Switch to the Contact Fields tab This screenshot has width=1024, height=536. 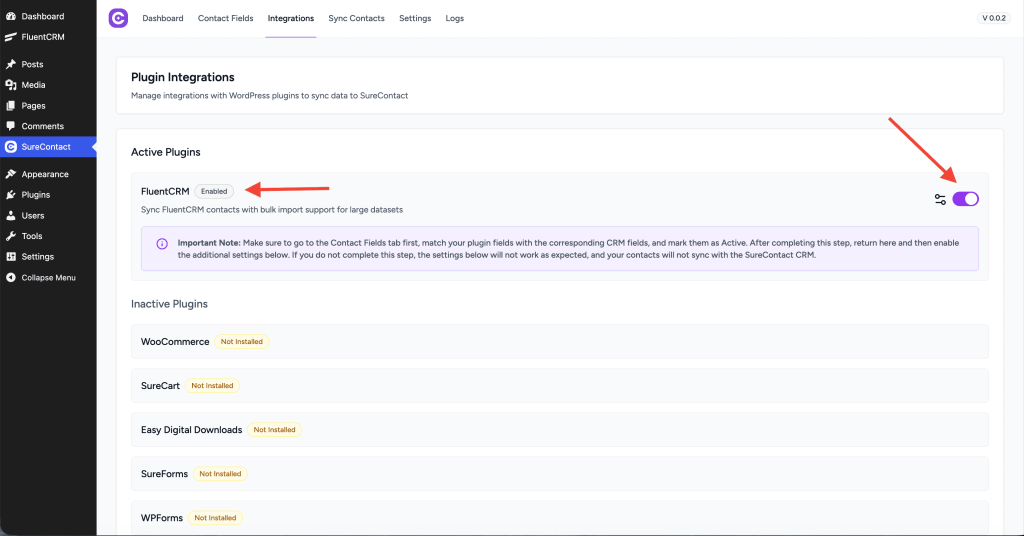point(225,18)
